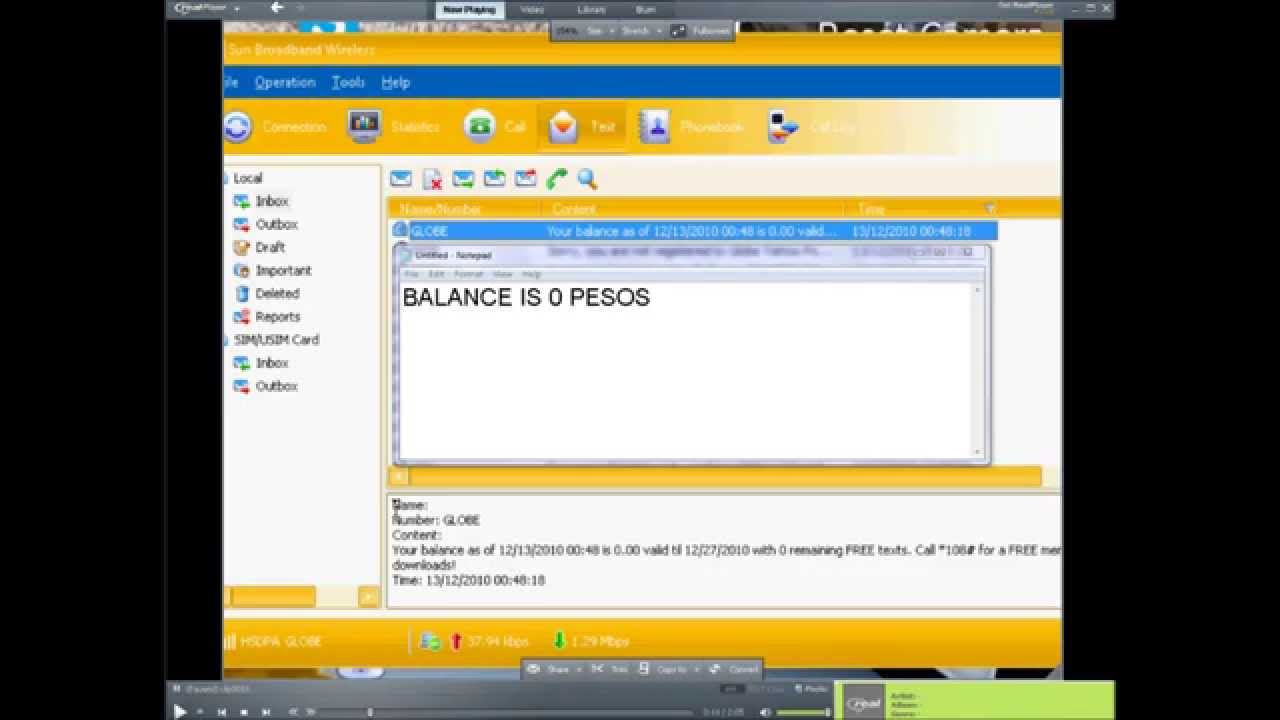The height and width of the screenshot is (720, 1280).
Task: Select the Local tree node
Action: pos(247,178)
